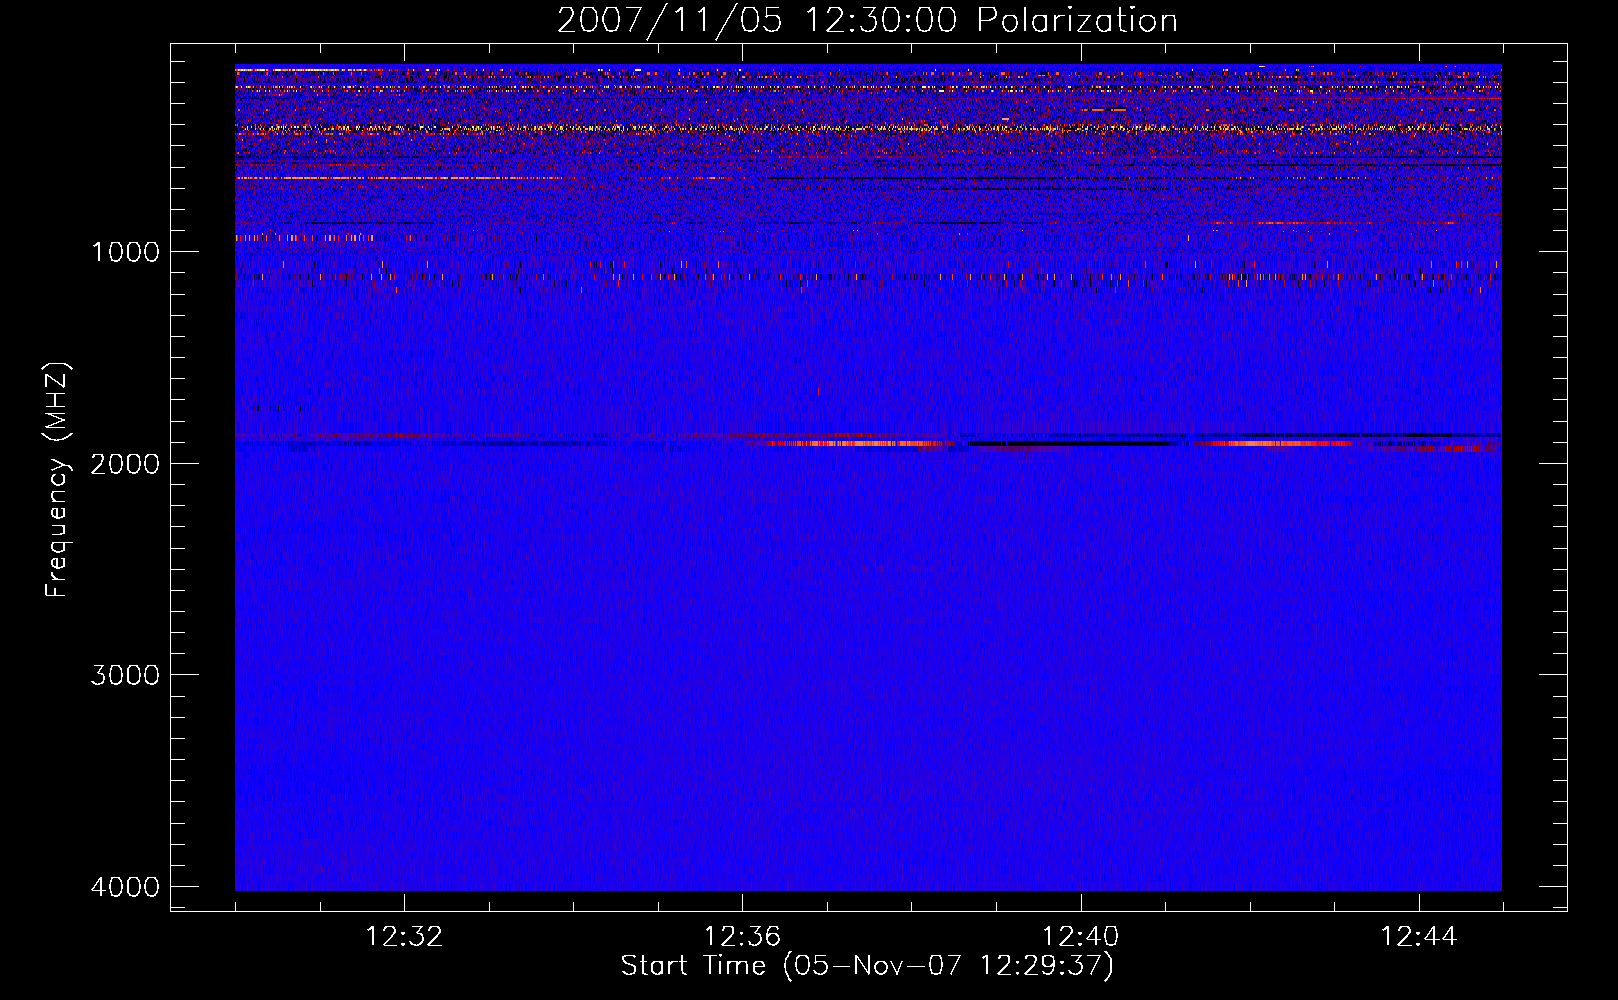Click the 12:36 time tick label
1618x1000 pixels.
tap(742, 937)
